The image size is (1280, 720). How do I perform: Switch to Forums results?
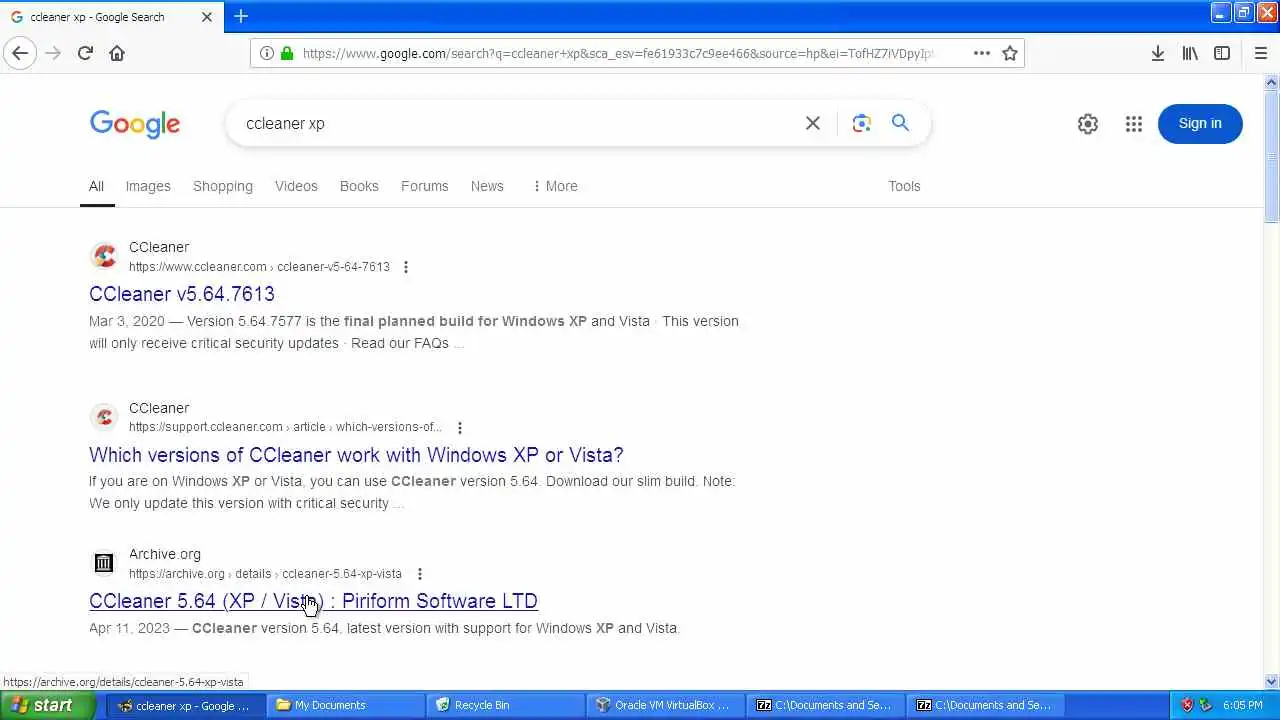point(425,186)
